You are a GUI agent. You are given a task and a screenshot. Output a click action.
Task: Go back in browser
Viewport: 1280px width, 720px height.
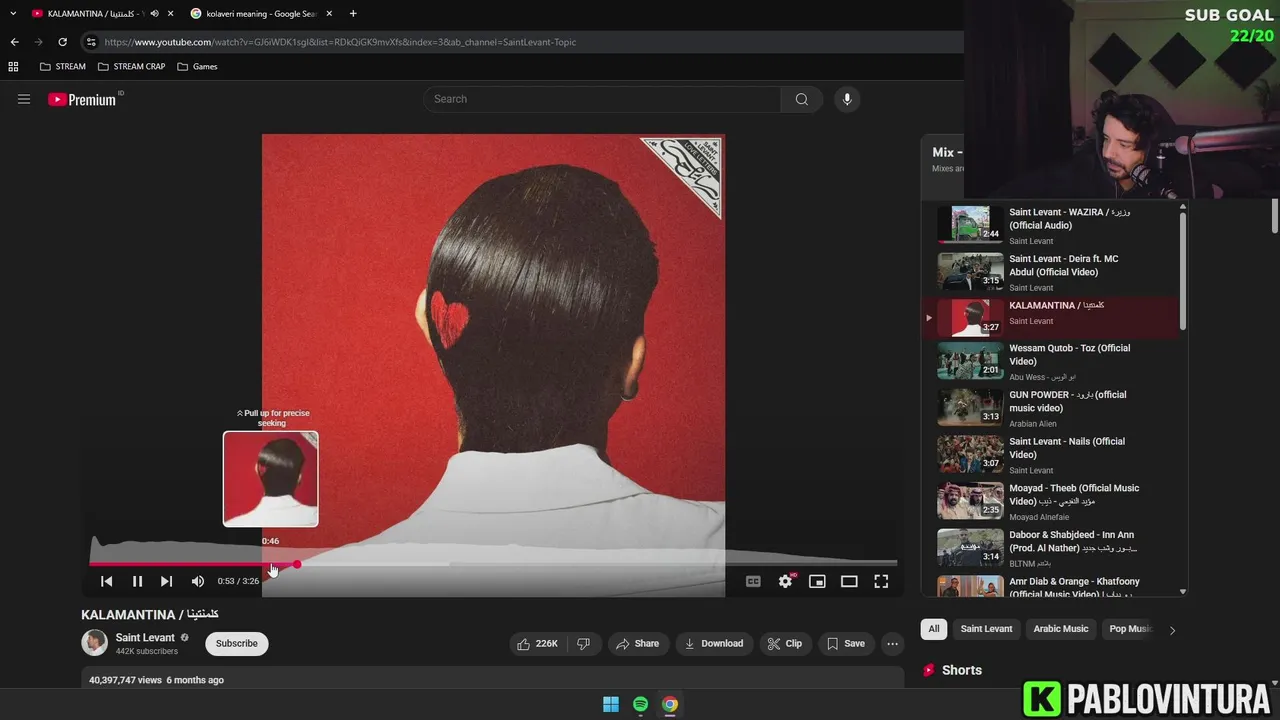pos(14,42)
